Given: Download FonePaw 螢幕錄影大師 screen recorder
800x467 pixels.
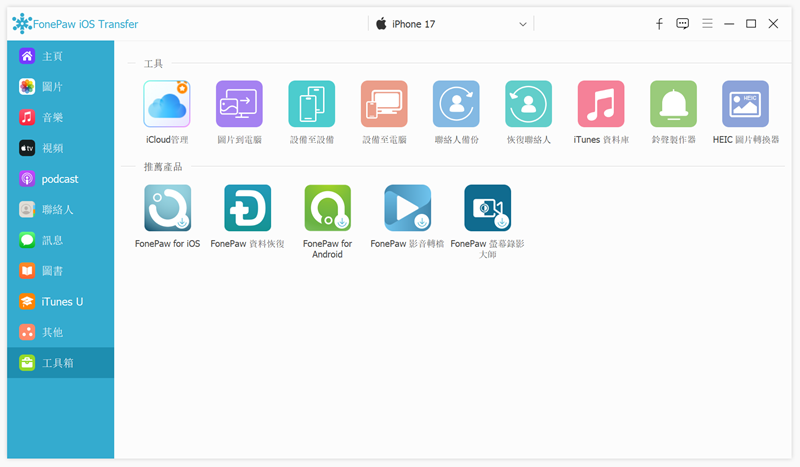Looking at the screenshot, I should click(488, 208).
